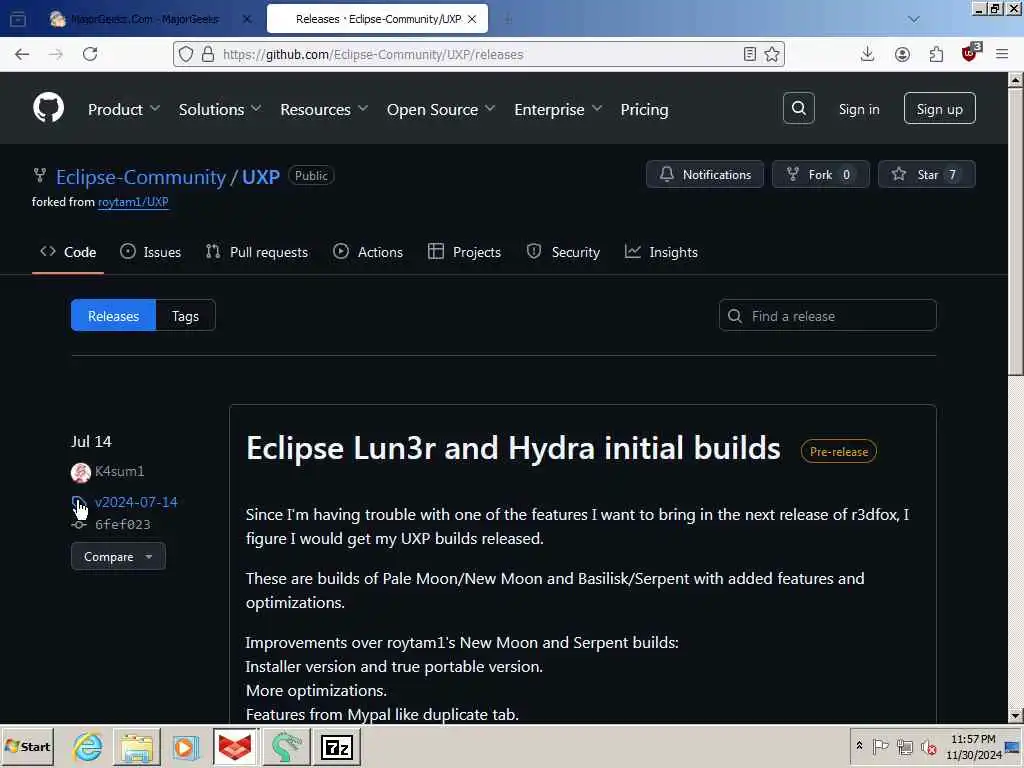
Task: Click the red fox browser taskbar icon
Action: (x=234, y=747)
